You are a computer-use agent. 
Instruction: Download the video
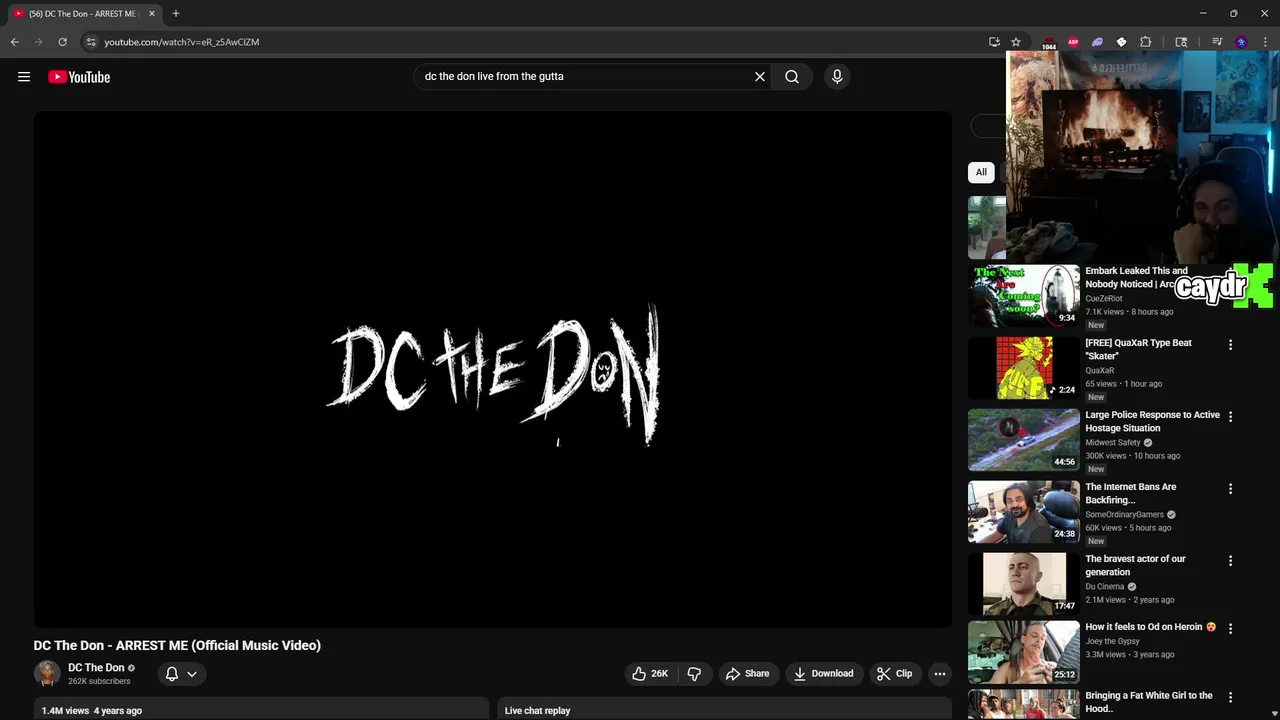pos(823,674)
